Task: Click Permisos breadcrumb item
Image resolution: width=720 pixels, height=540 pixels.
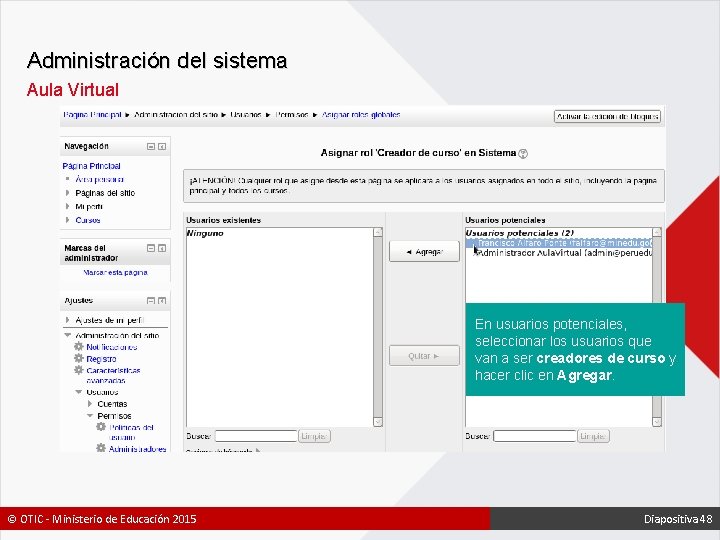Action: click(292, 115)
